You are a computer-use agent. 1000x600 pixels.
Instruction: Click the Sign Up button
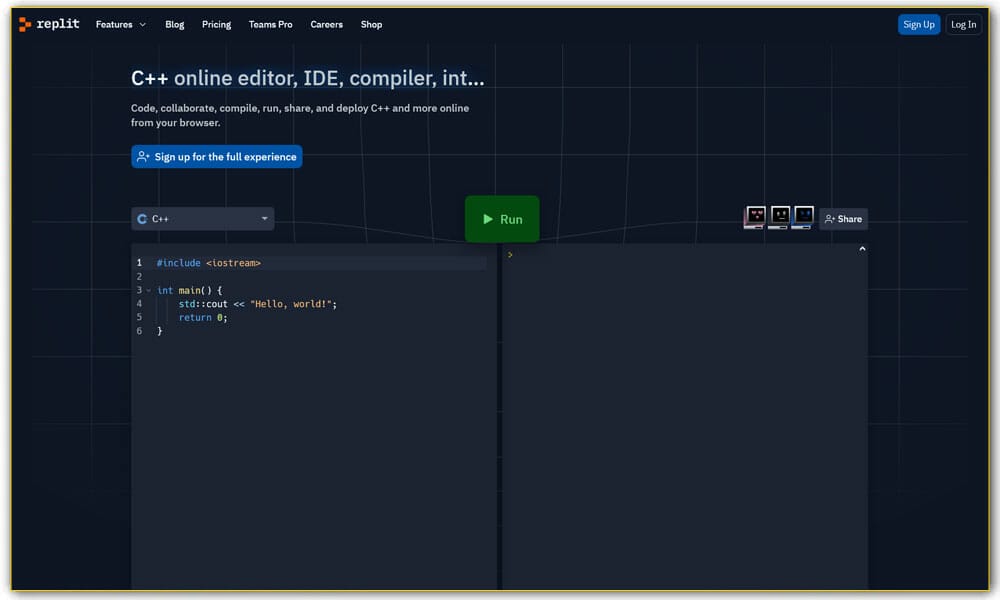(x=919, y=24)
